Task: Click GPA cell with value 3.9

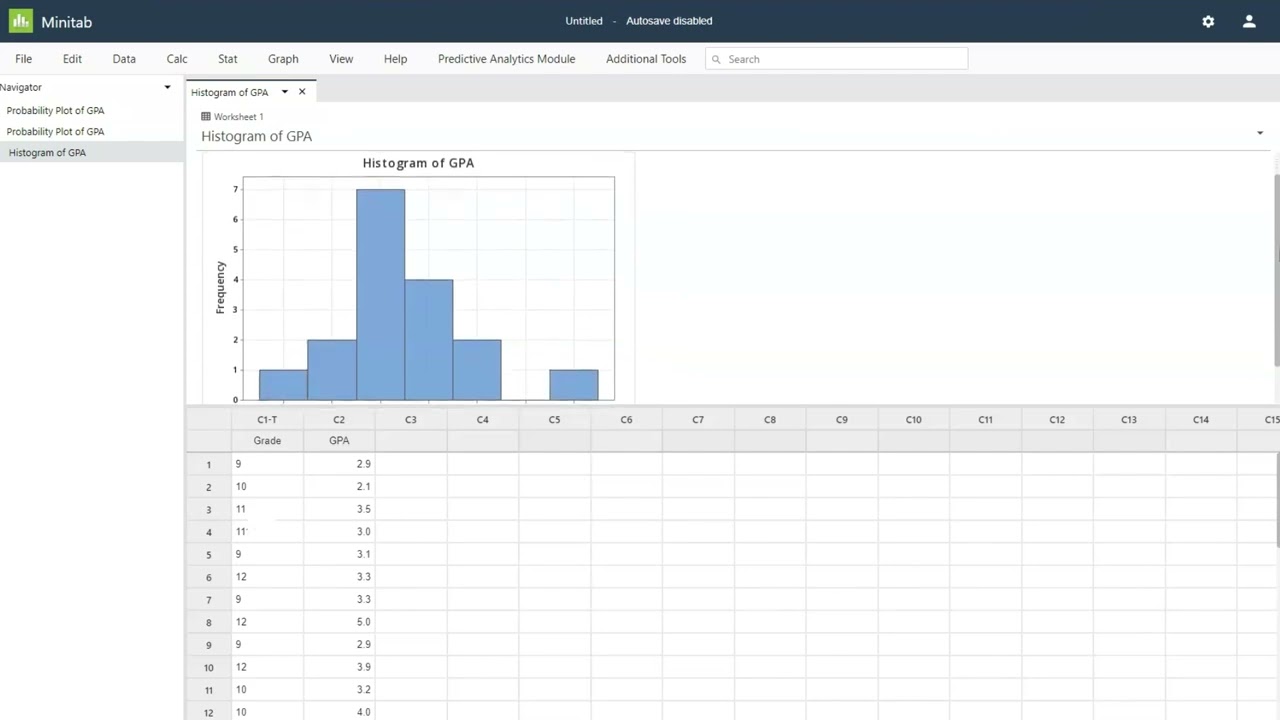Action: [x=339, y=667]
